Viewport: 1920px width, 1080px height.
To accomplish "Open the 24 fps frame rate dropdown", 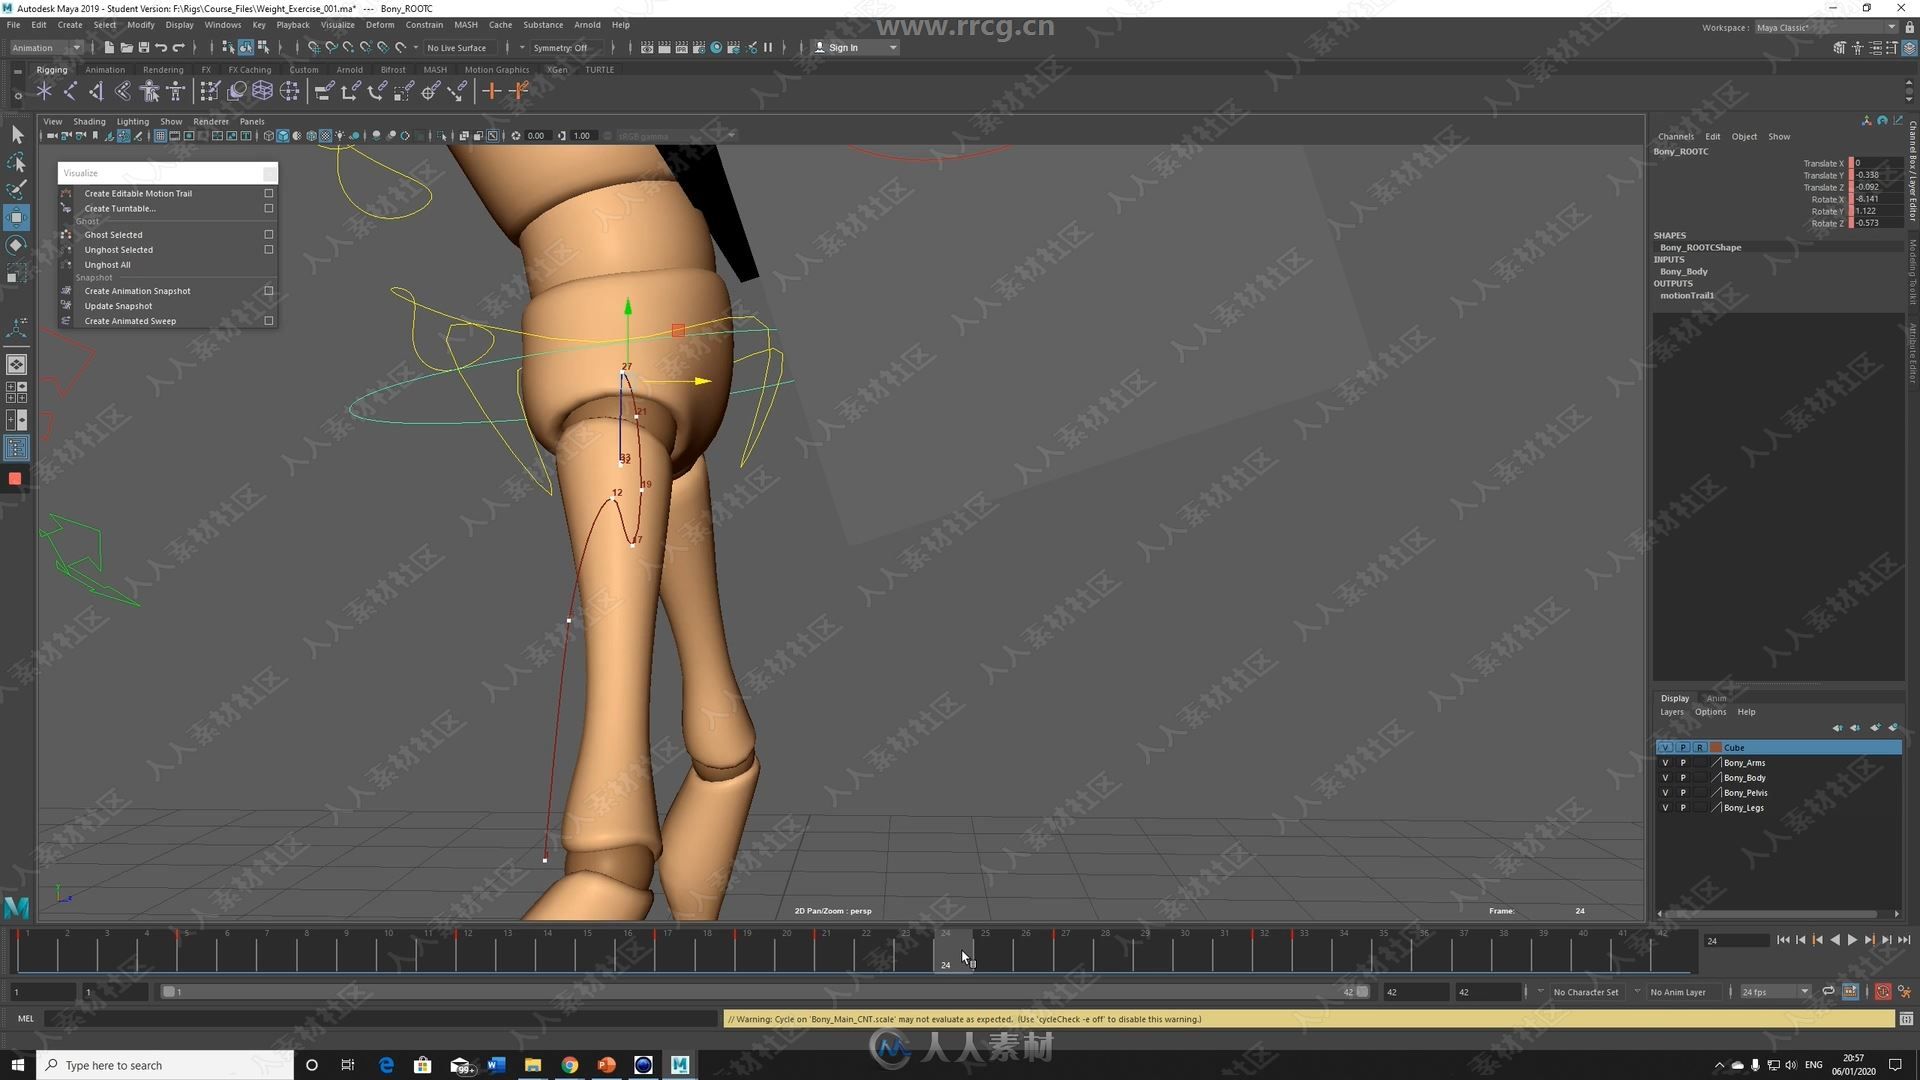I will tap(1776, 992).
